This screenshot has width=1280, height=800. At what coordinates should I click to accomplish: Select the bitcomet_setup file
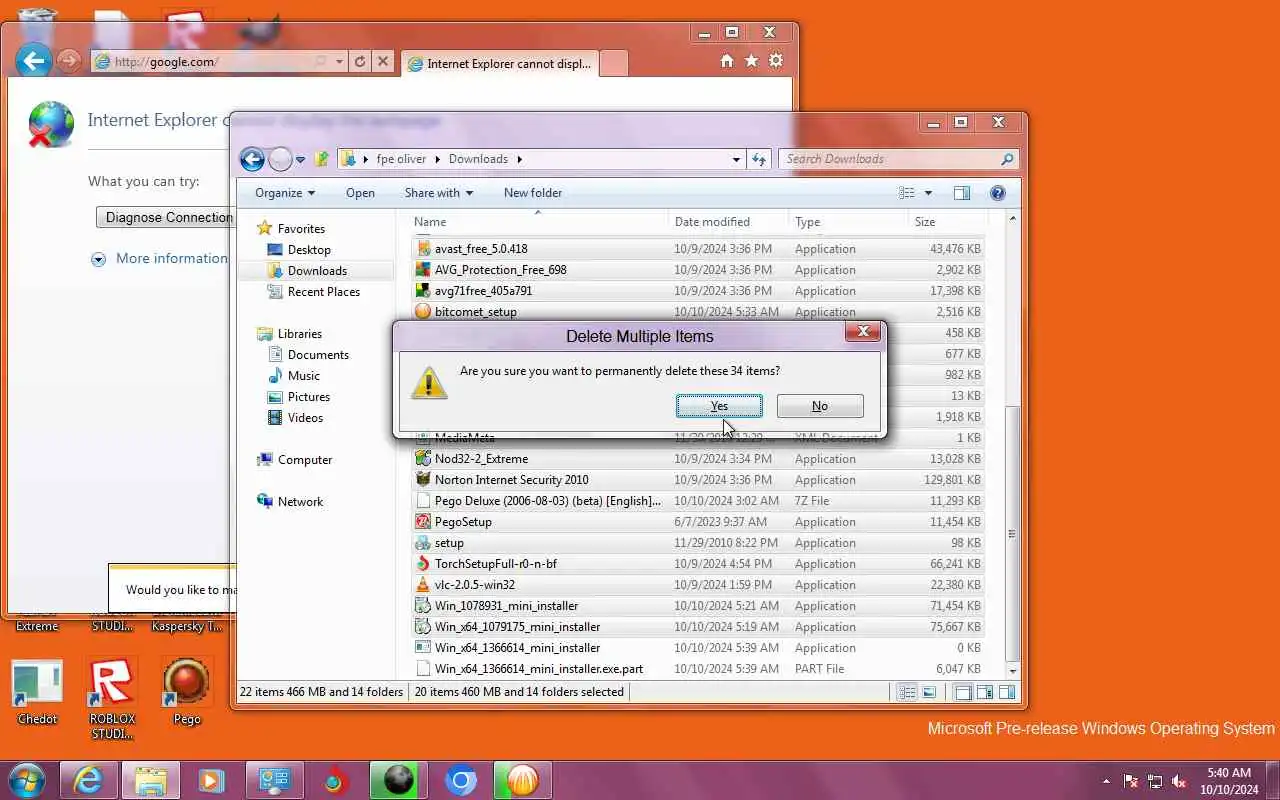tap(698, 312)
